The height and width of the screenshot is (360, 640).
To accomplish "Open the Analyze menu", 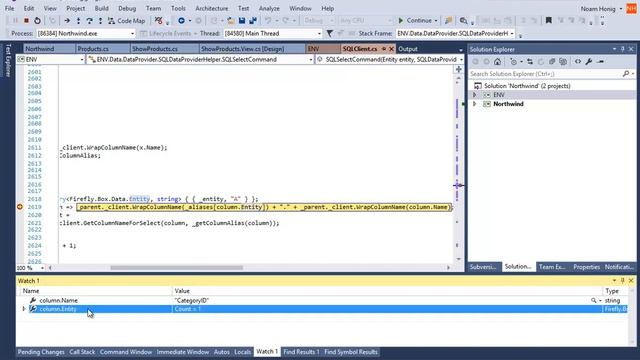I will point(269,8).
